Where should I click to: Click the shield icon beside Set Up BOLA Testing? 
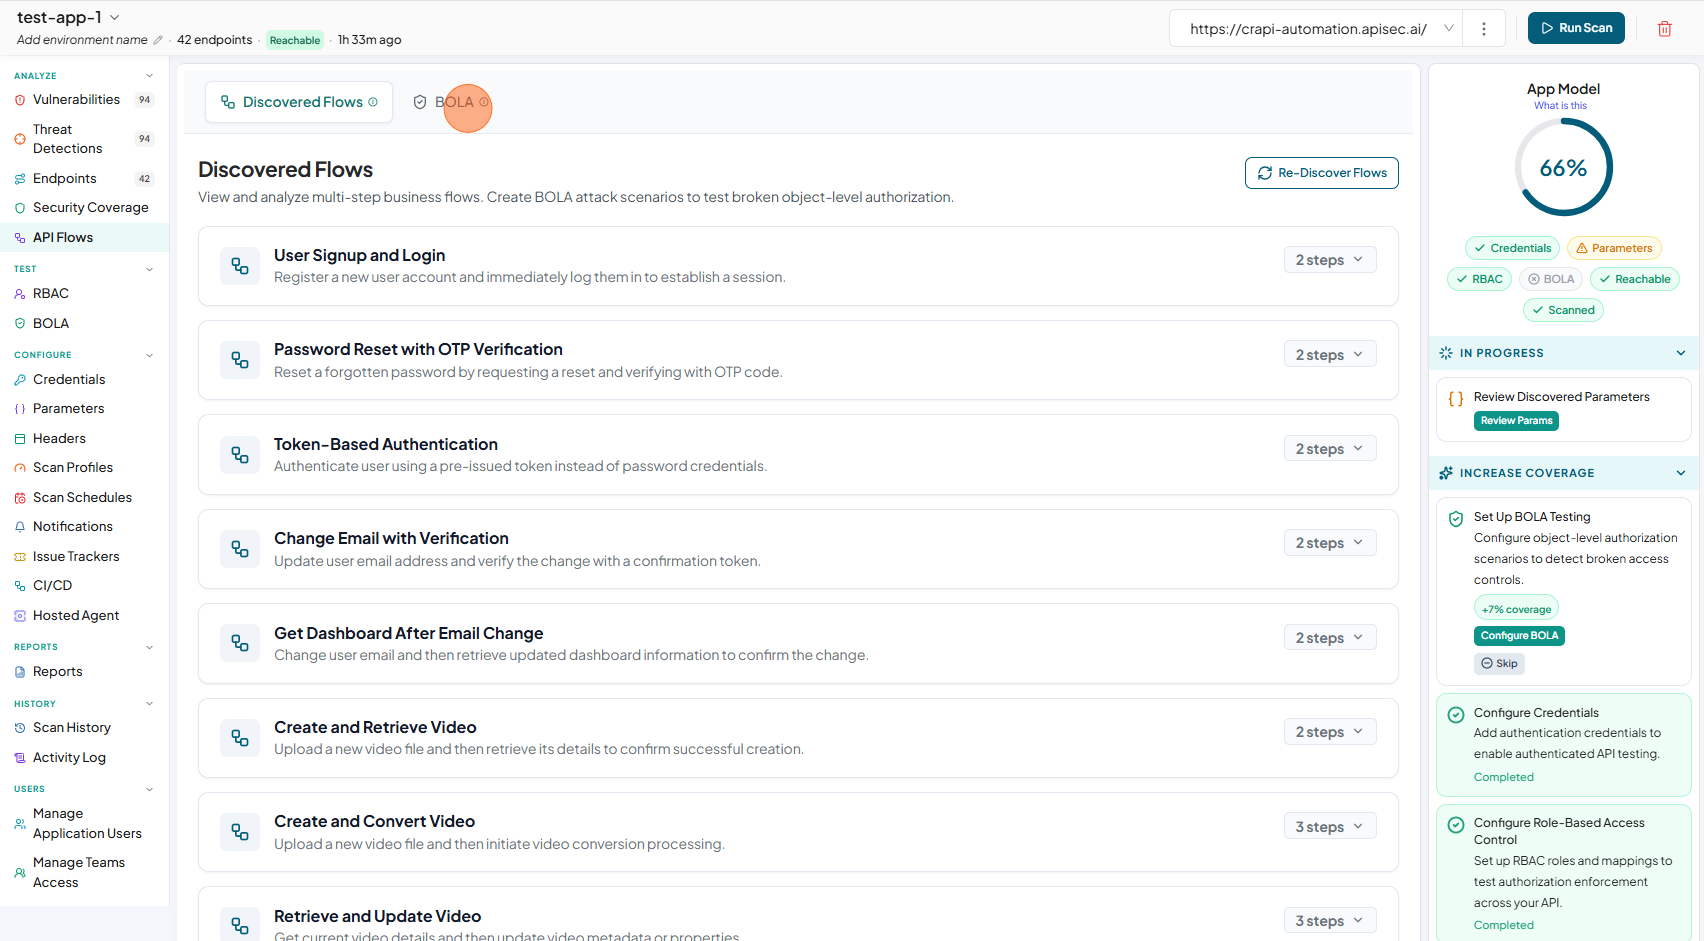point(1456,519)
